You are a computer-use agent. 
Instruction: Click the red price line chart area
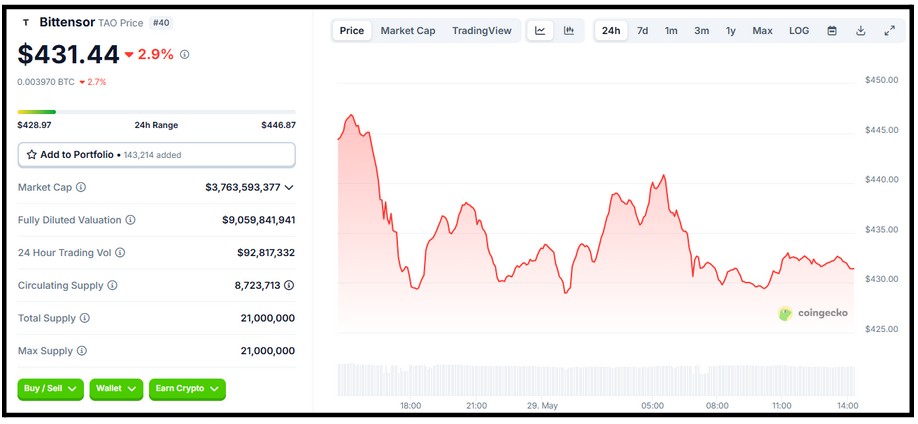[x=596, y=223]
